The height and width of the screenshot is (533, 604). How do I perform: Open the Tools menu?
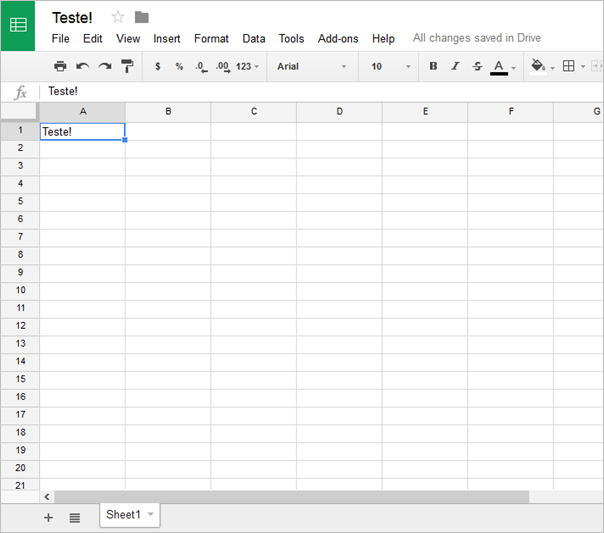[291, 39]
